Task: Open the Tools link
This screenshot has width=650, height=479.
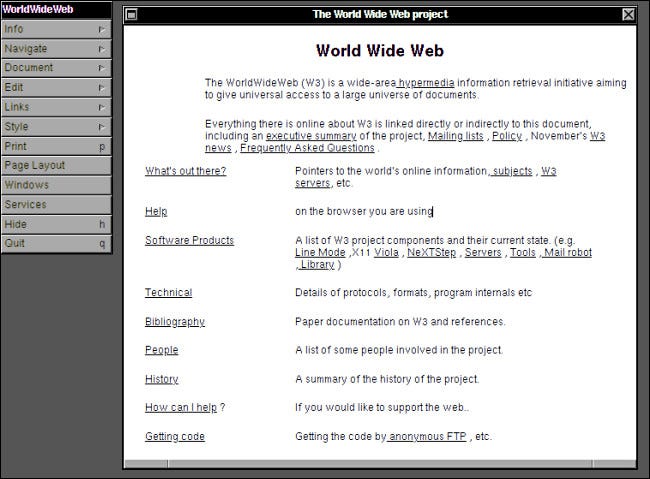Action: tap(523, 253)
